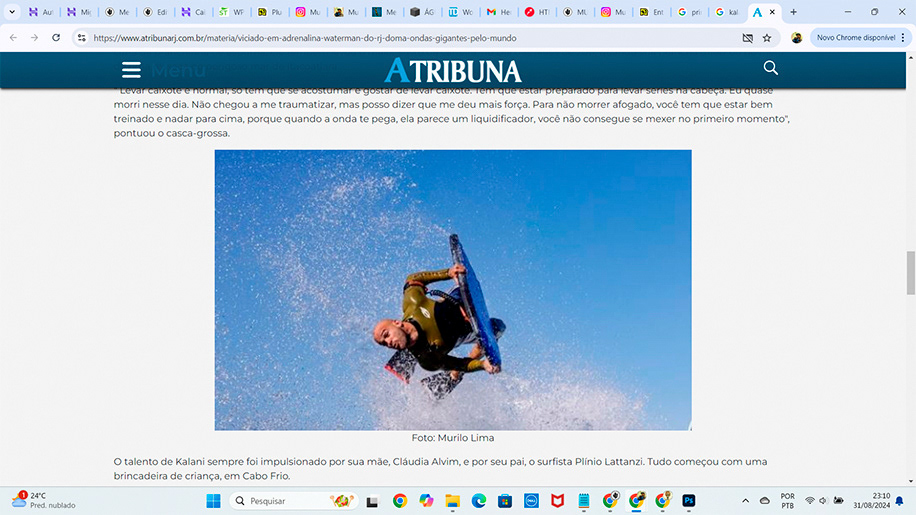The width and height of the screenshot is (916, 515).
Task: Click the volume speaker tray icon
Action: (x=823, y=501)
